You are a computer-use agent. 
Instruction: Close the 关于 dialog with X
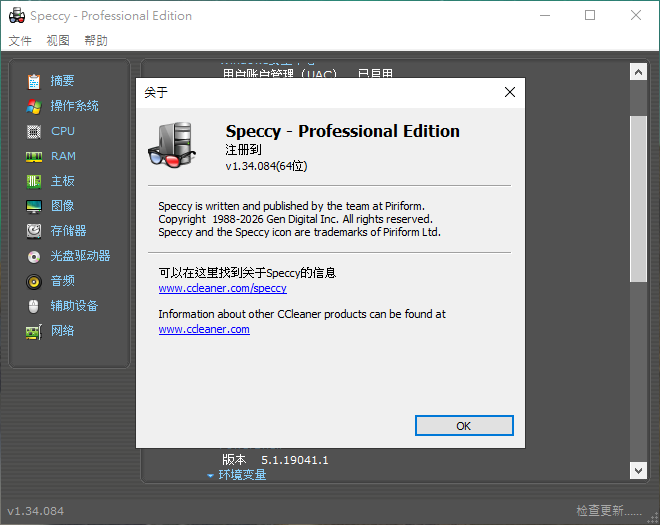(x=510, y=92)
